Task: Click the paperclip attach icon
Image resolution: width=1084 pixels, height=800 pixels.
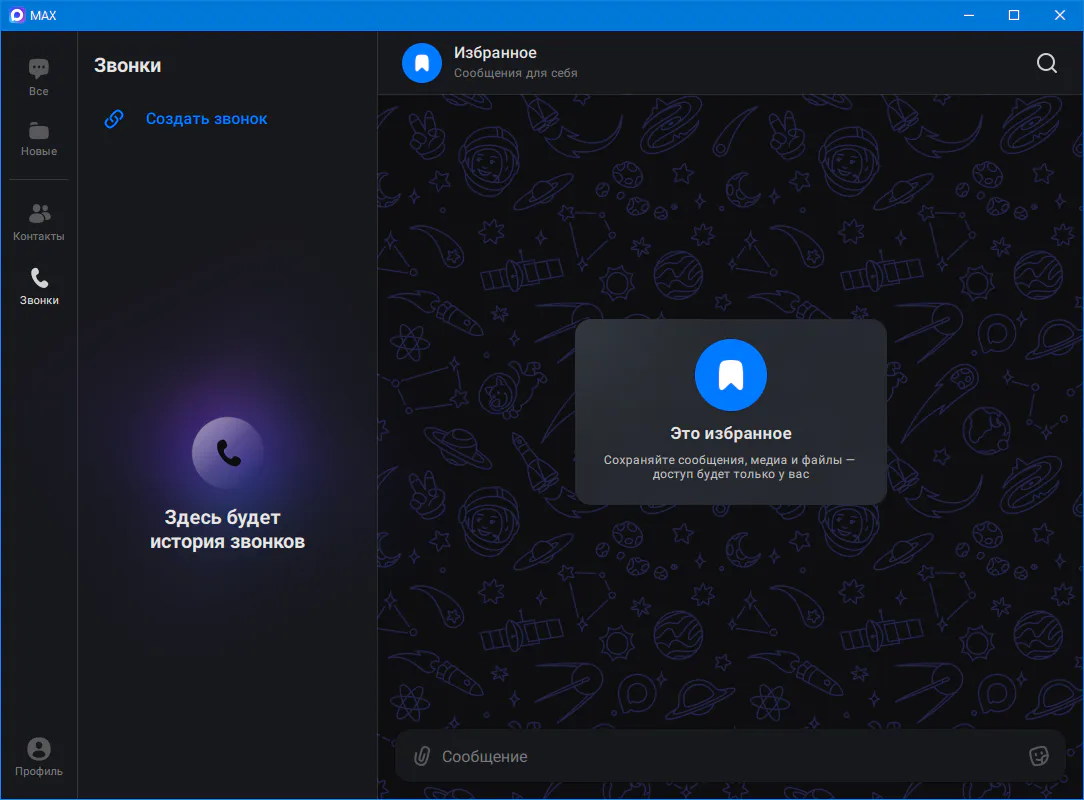Action: (423, 756)
